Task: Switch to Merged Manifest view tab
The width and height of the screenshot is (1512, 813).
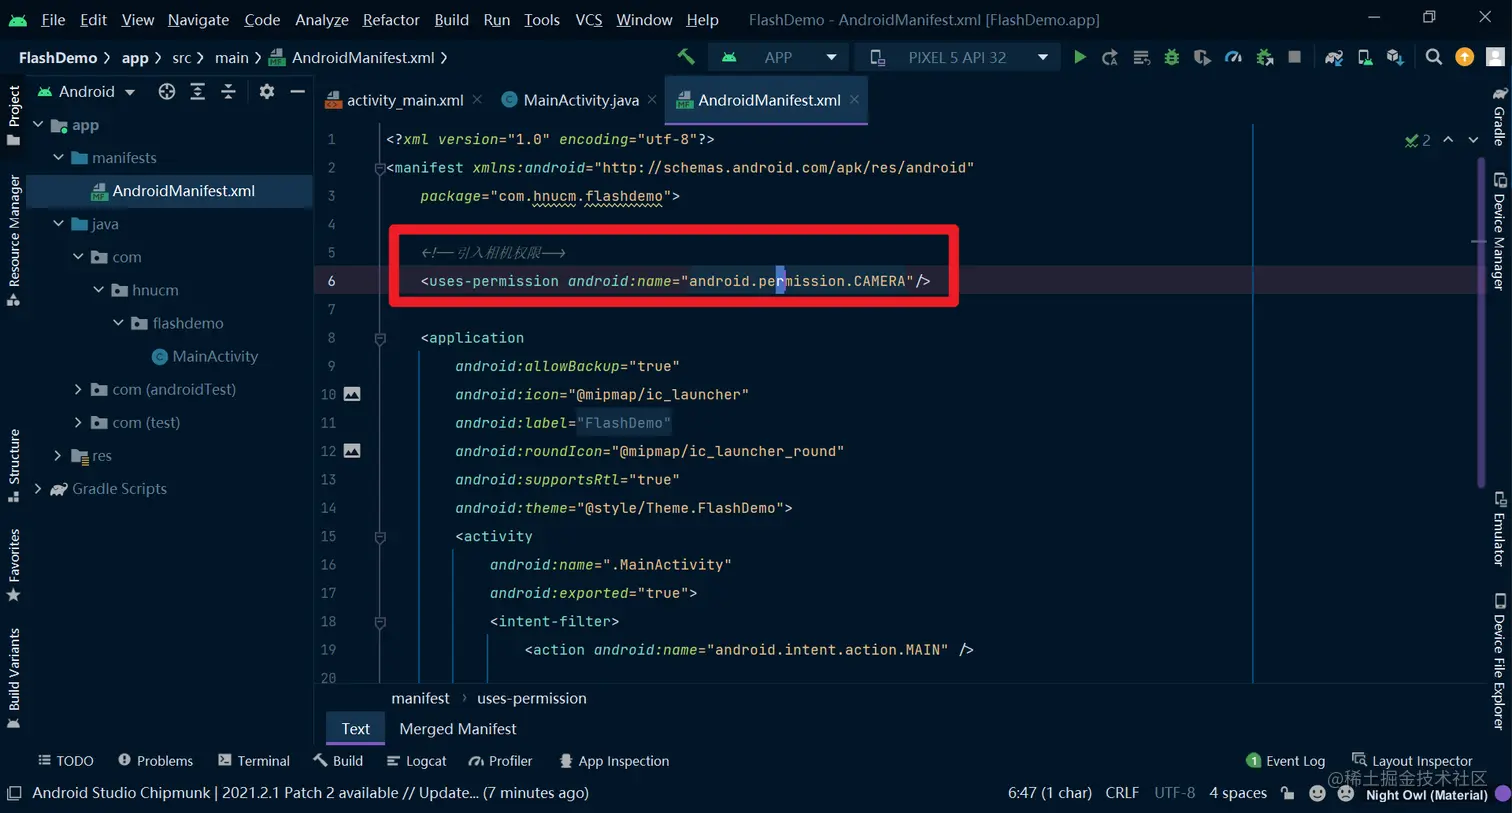Action: pos(458,728)
